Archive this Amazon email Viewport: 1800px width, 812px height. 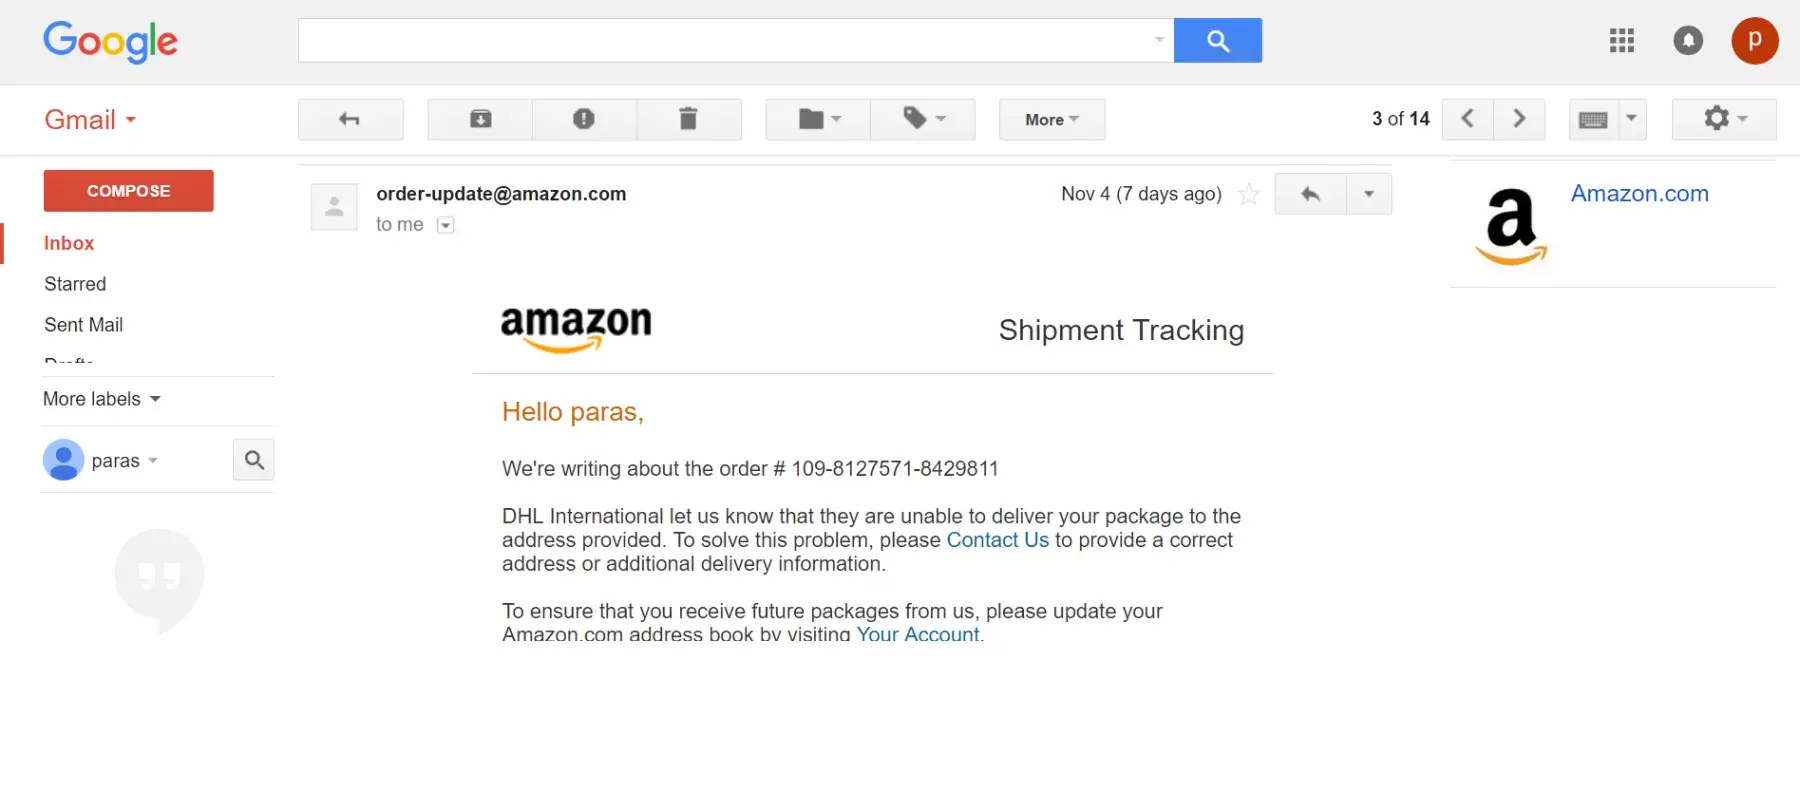[480, 120]
